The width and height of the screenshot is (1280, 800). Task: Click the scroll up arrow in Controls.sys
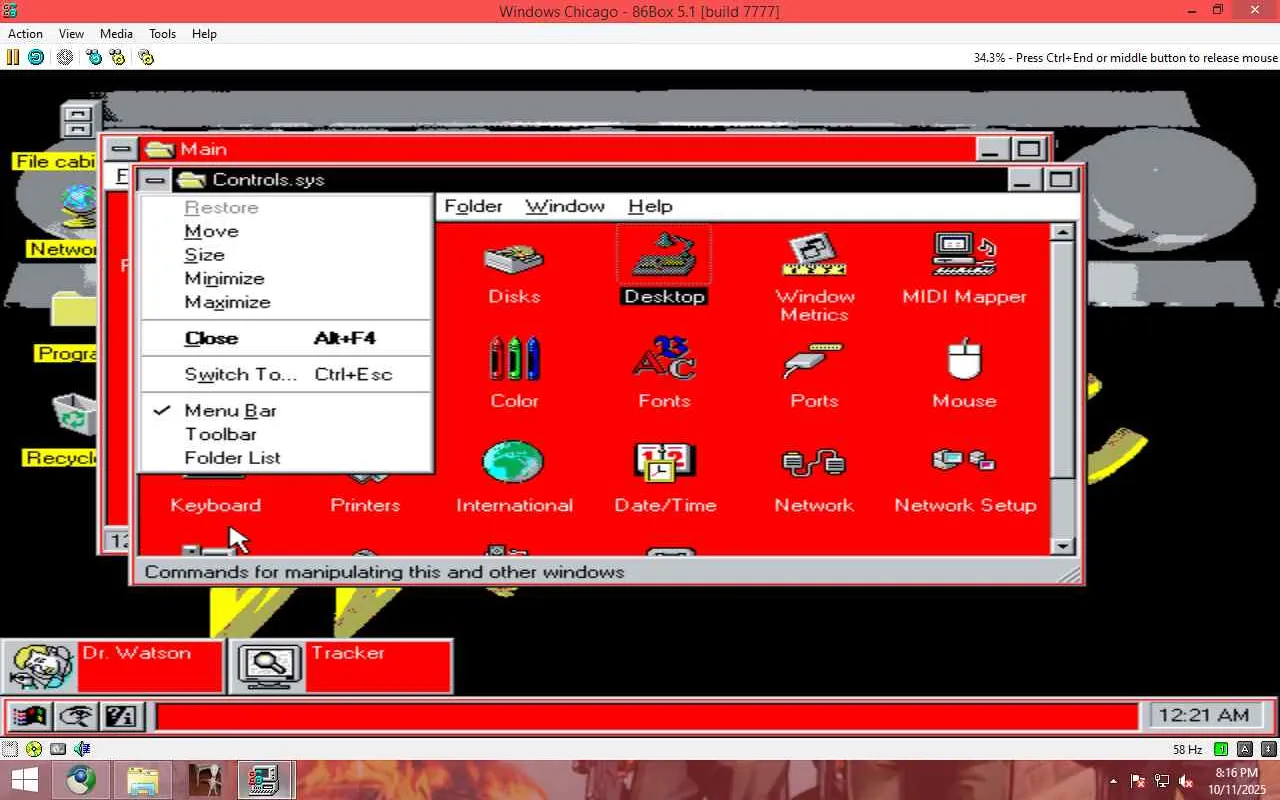pyautogui.click(x=1063, y=232)
